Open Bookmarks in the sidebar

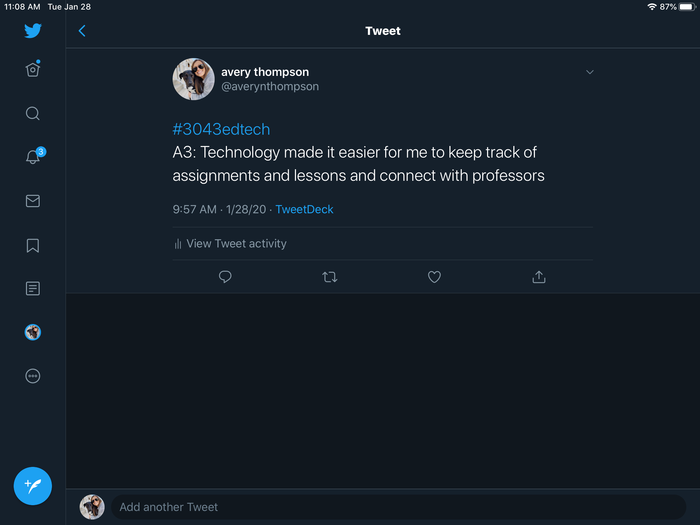(x=33, y=245)
